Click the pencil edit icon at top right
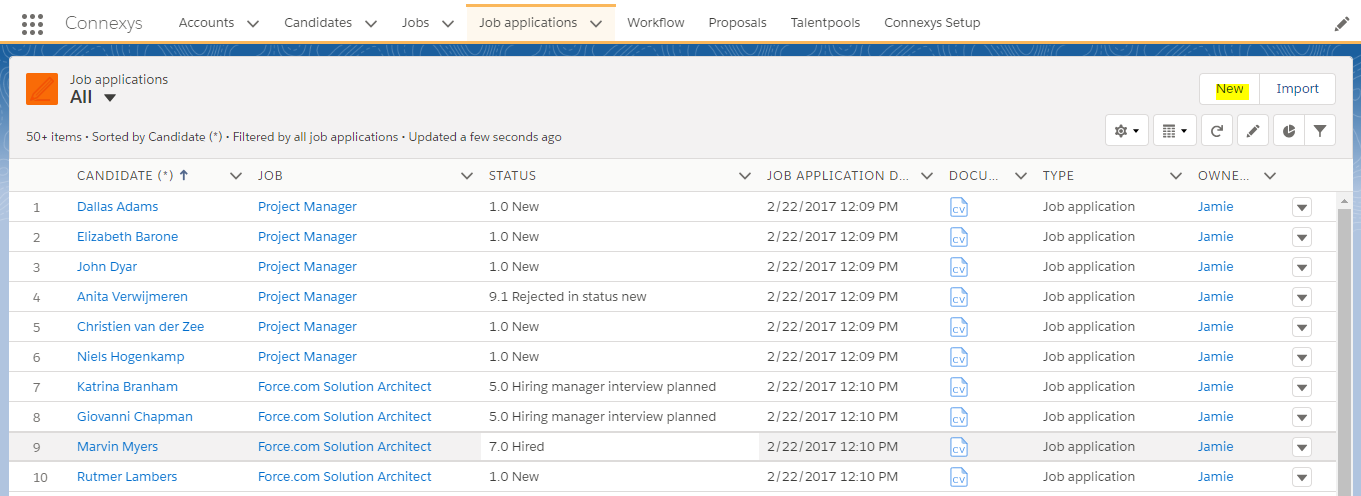 [1342, 24]
